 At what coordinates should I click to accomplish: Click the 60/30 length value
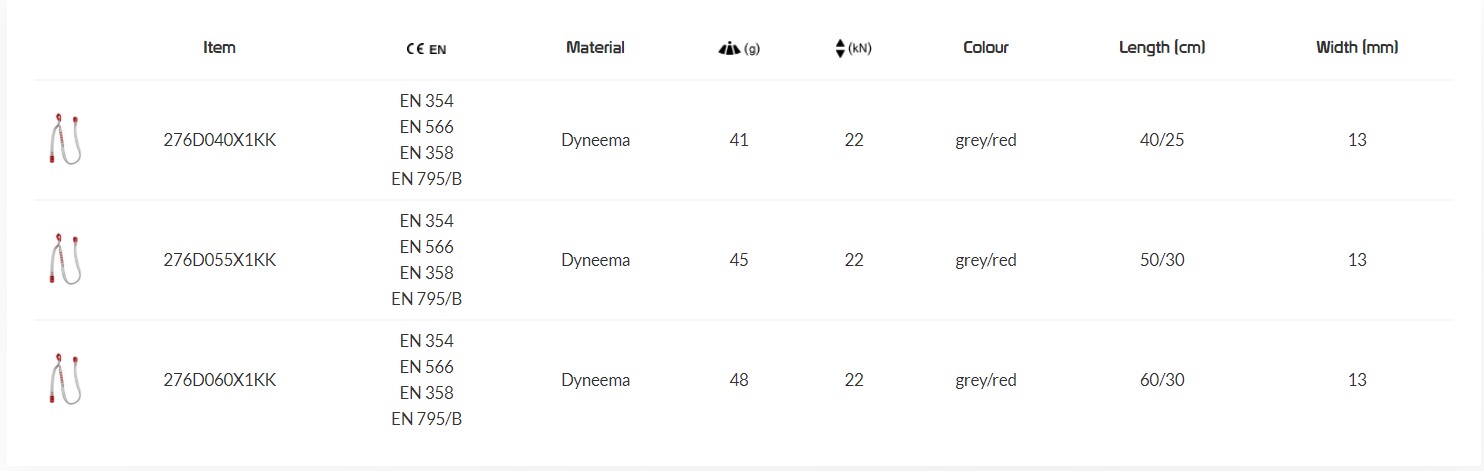[1162, 380]
